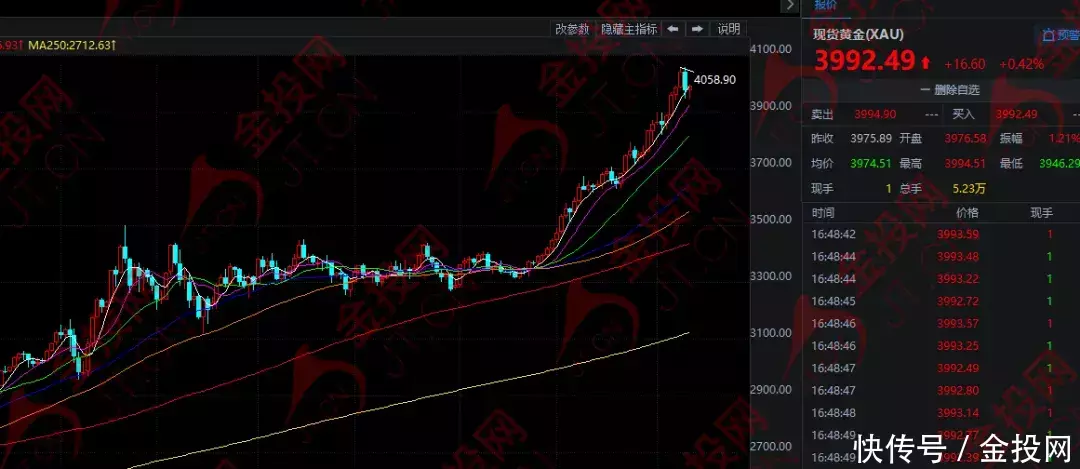Click the 4058.90 high price label
The image size is (1080, 469).
[x=715, y=80]
